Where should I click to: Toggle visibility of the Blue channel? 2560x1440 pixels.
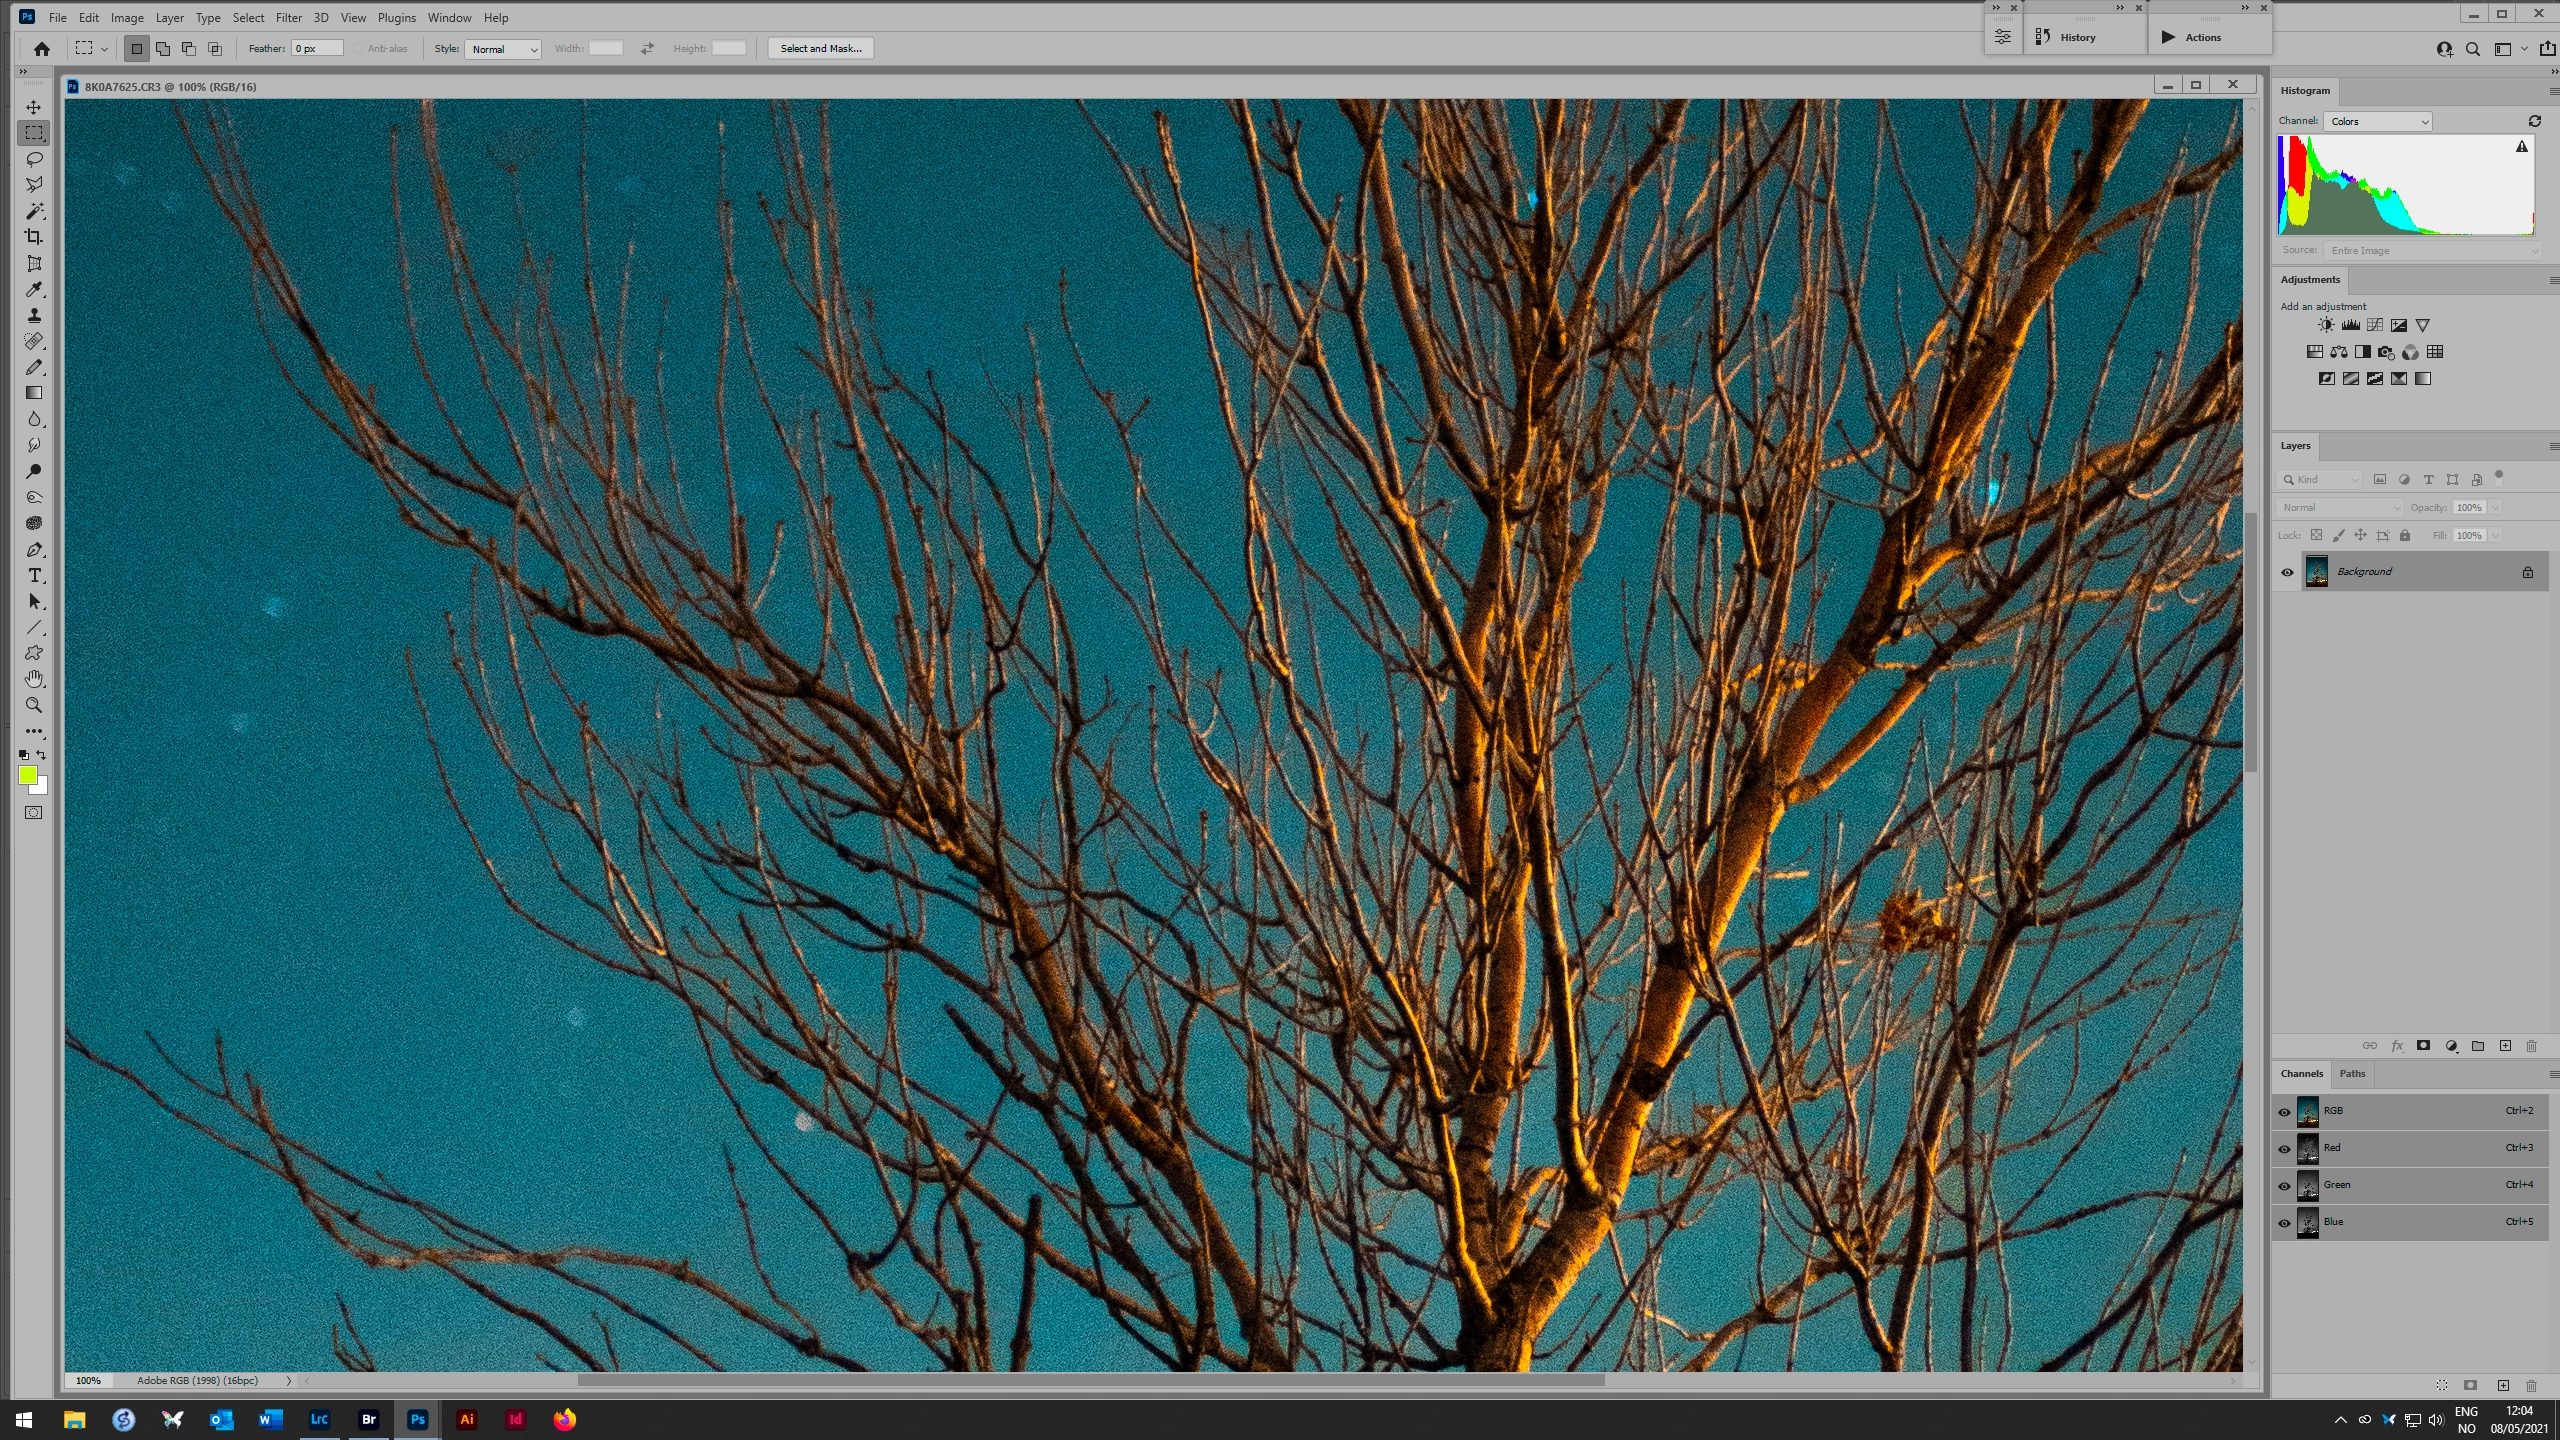2284,1222
